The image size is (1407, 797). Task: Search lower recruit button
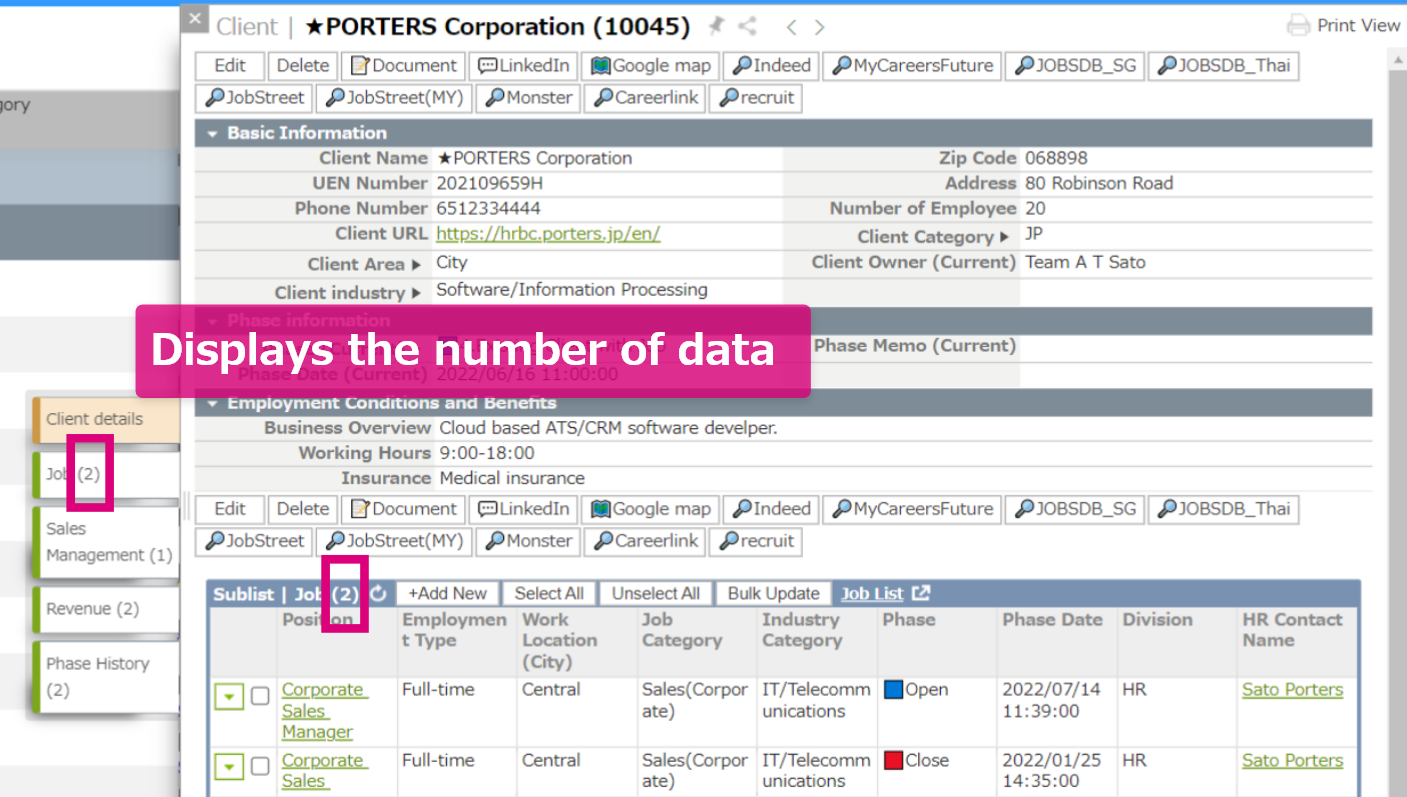pyautogui.click(x=756, y=541)
